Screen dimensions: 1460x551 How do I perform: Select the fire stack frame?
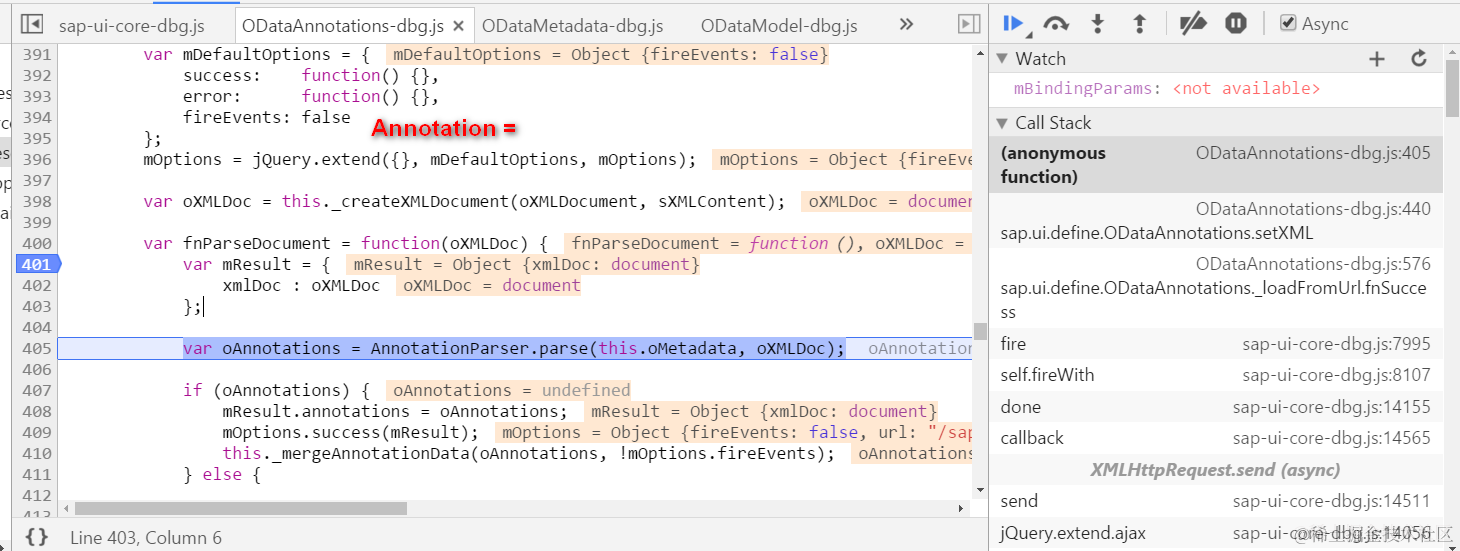tap(1216, 344)
